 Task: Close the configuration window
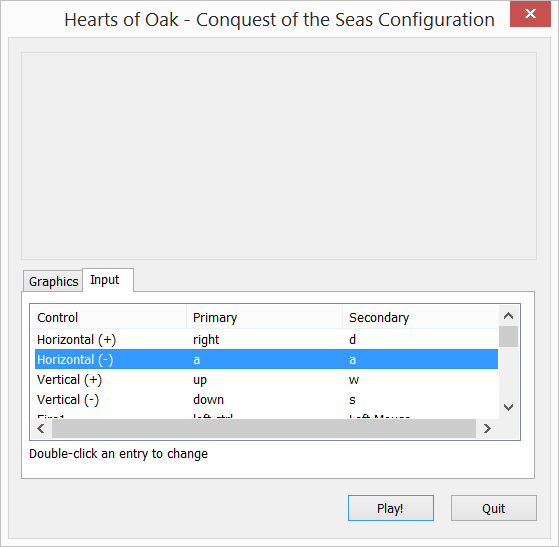[x=530, y=14]
